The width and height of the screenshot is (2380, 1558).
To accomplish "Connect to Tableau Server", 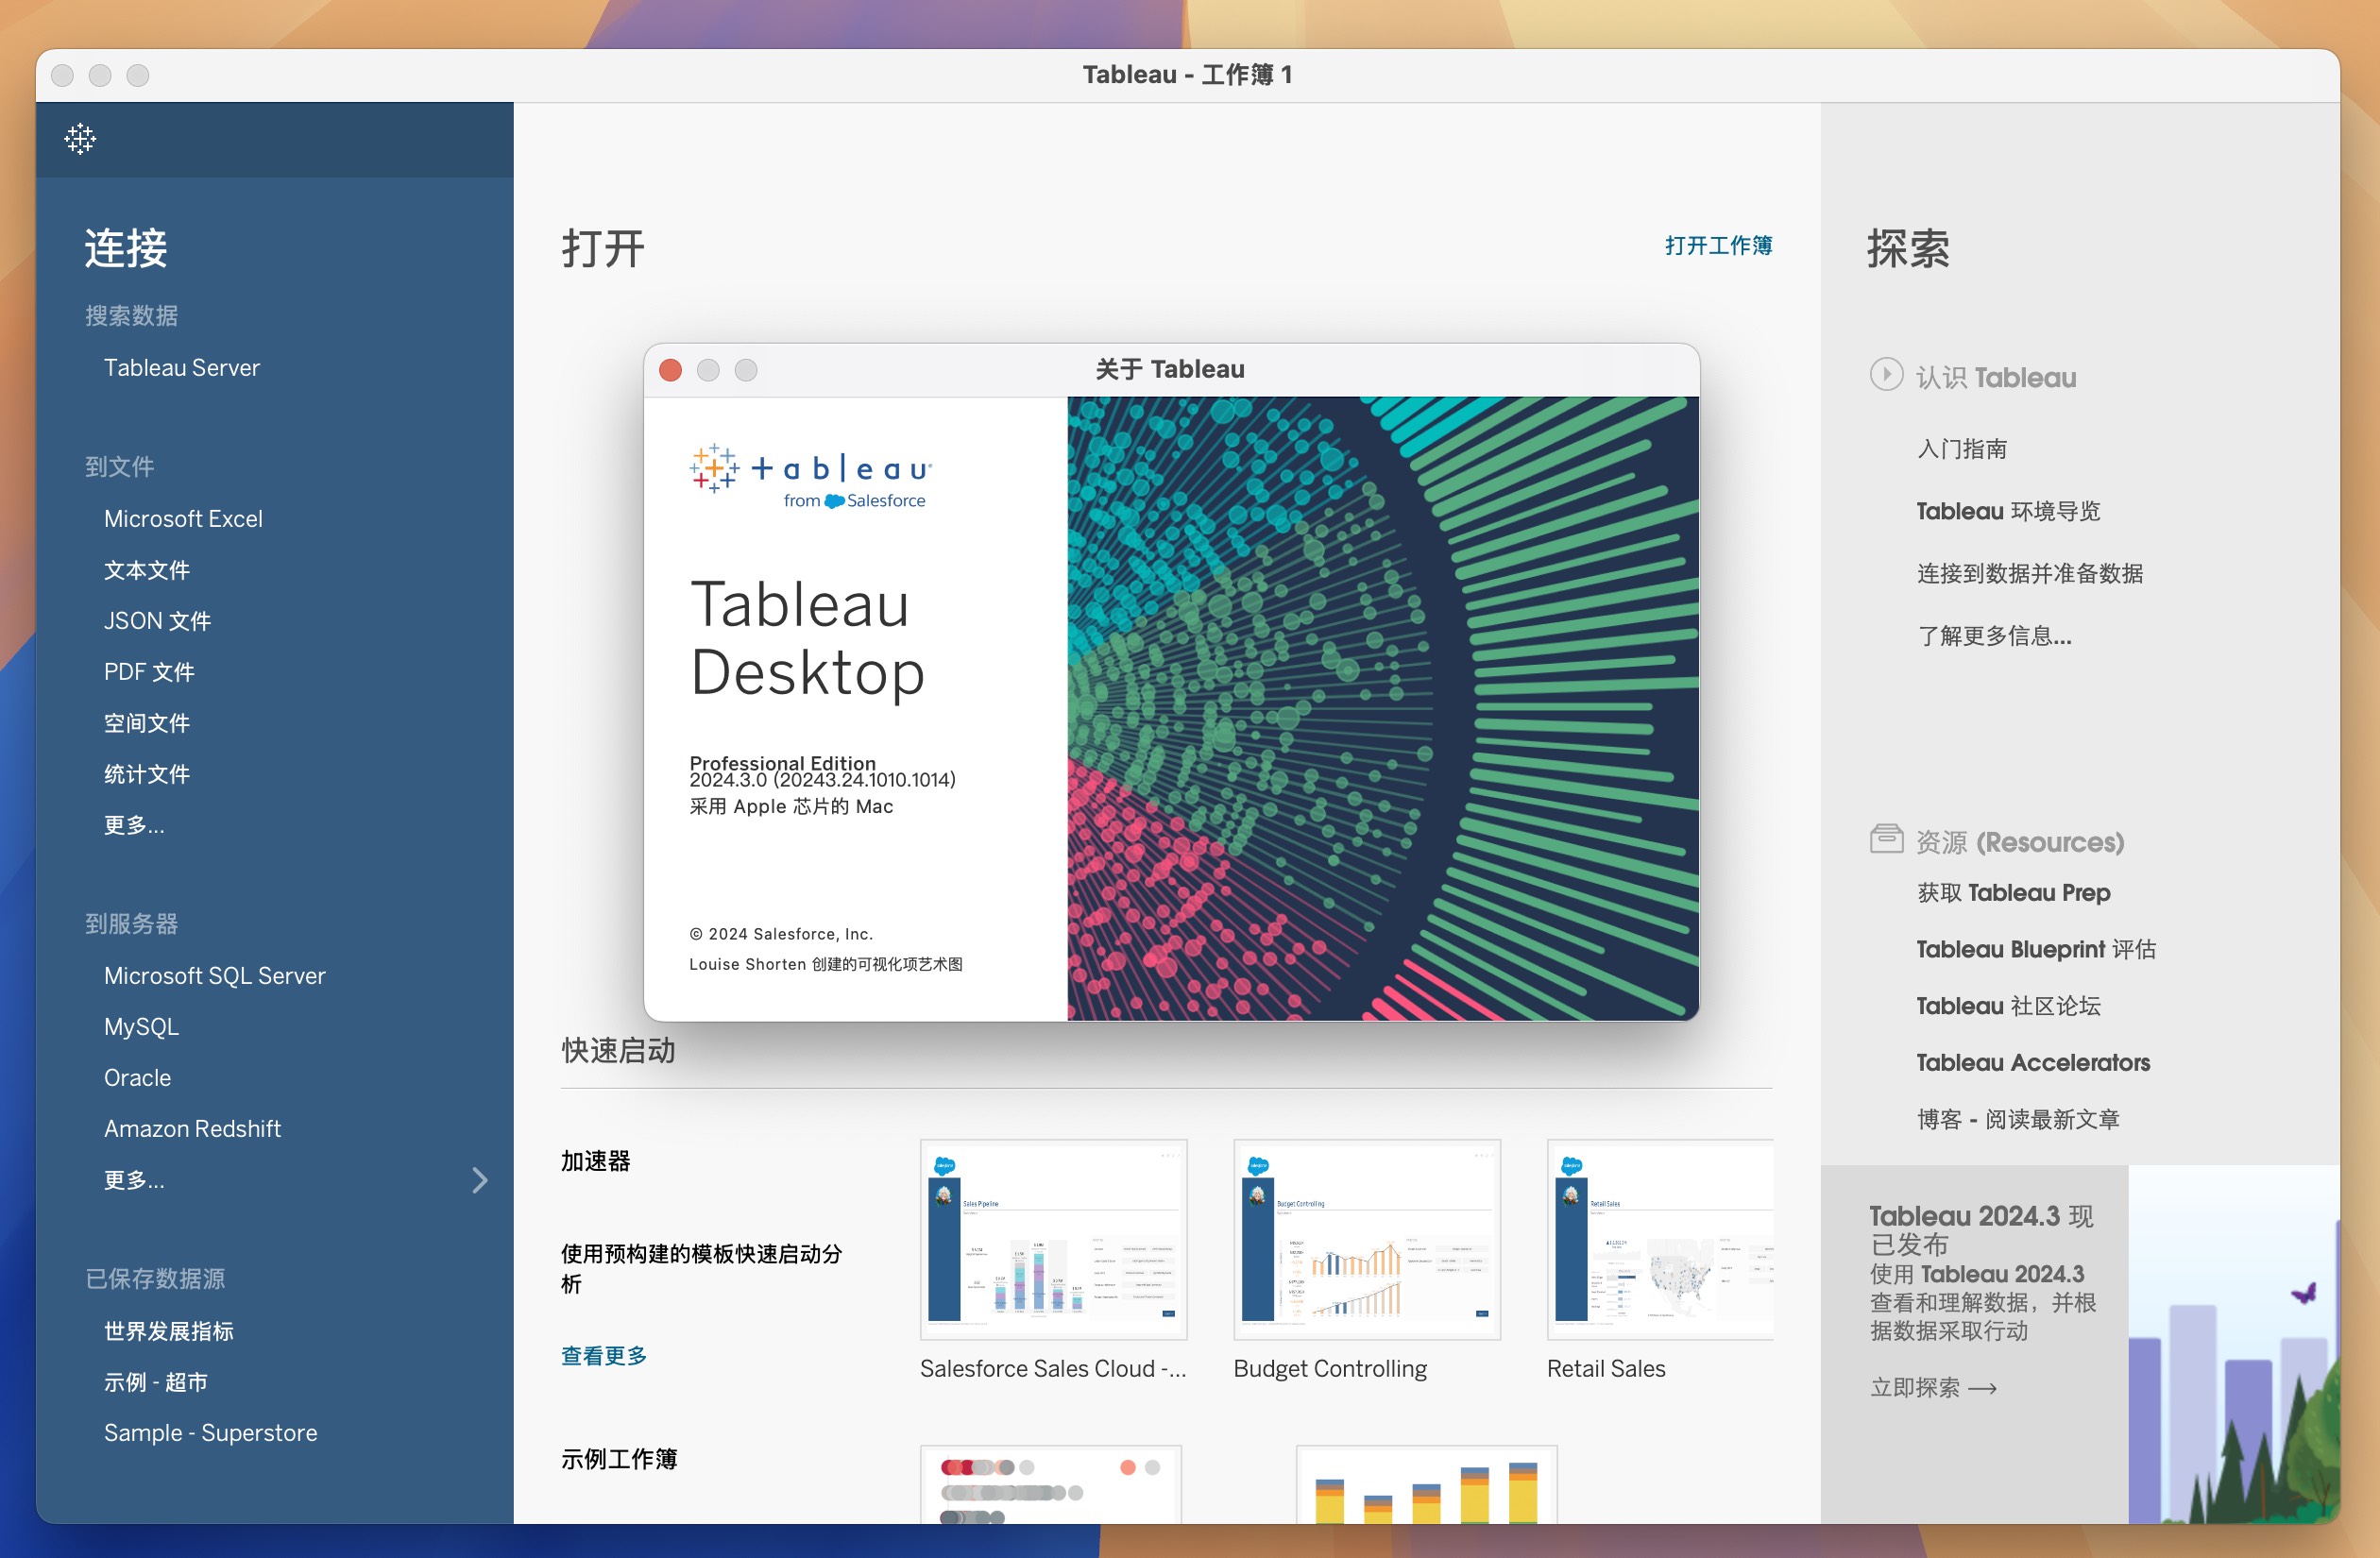I will pyautogui.click(x=181, y=368).
